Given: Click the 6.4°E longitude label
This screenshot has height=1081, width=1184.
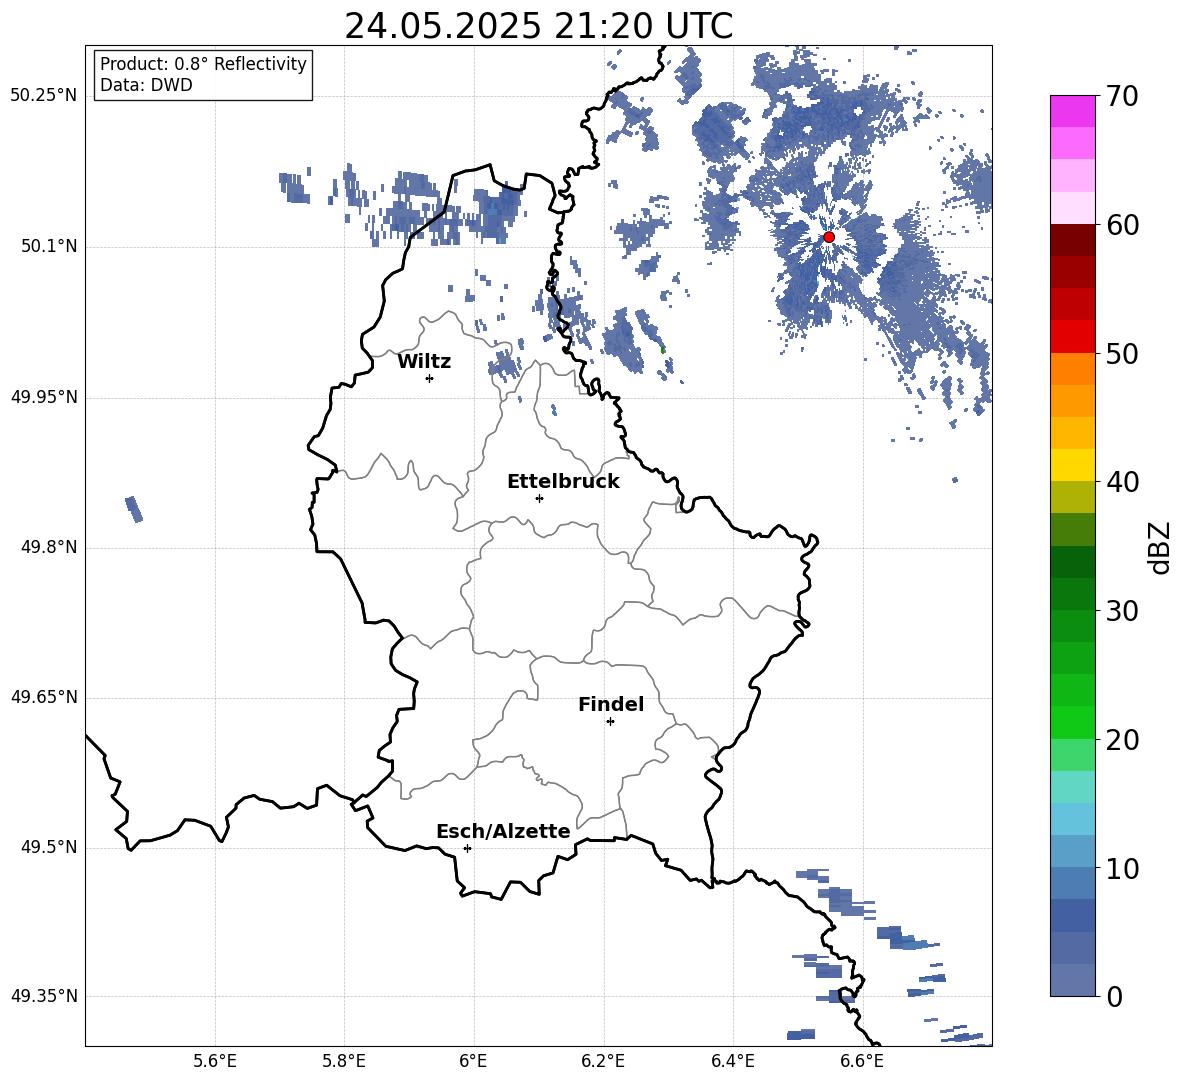Looking at the screenshot, I should coord(732,1061).
